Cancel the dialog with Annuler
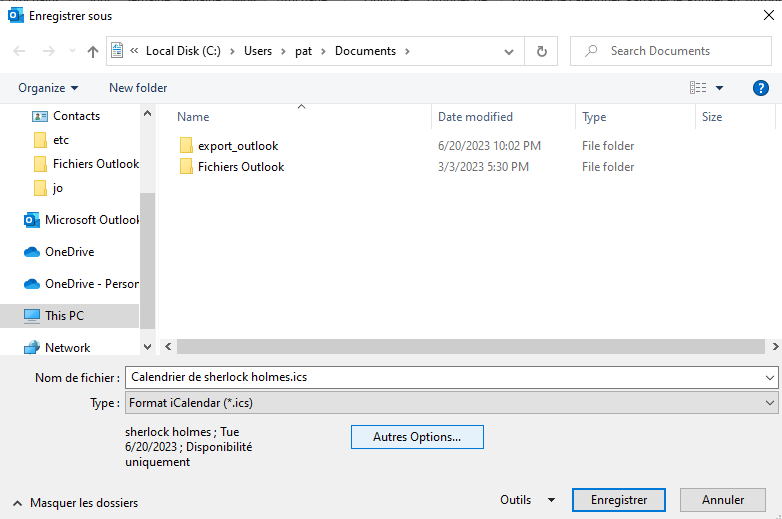Image resolution: width=782 pixels, height=519 pixels. point(722,500)
